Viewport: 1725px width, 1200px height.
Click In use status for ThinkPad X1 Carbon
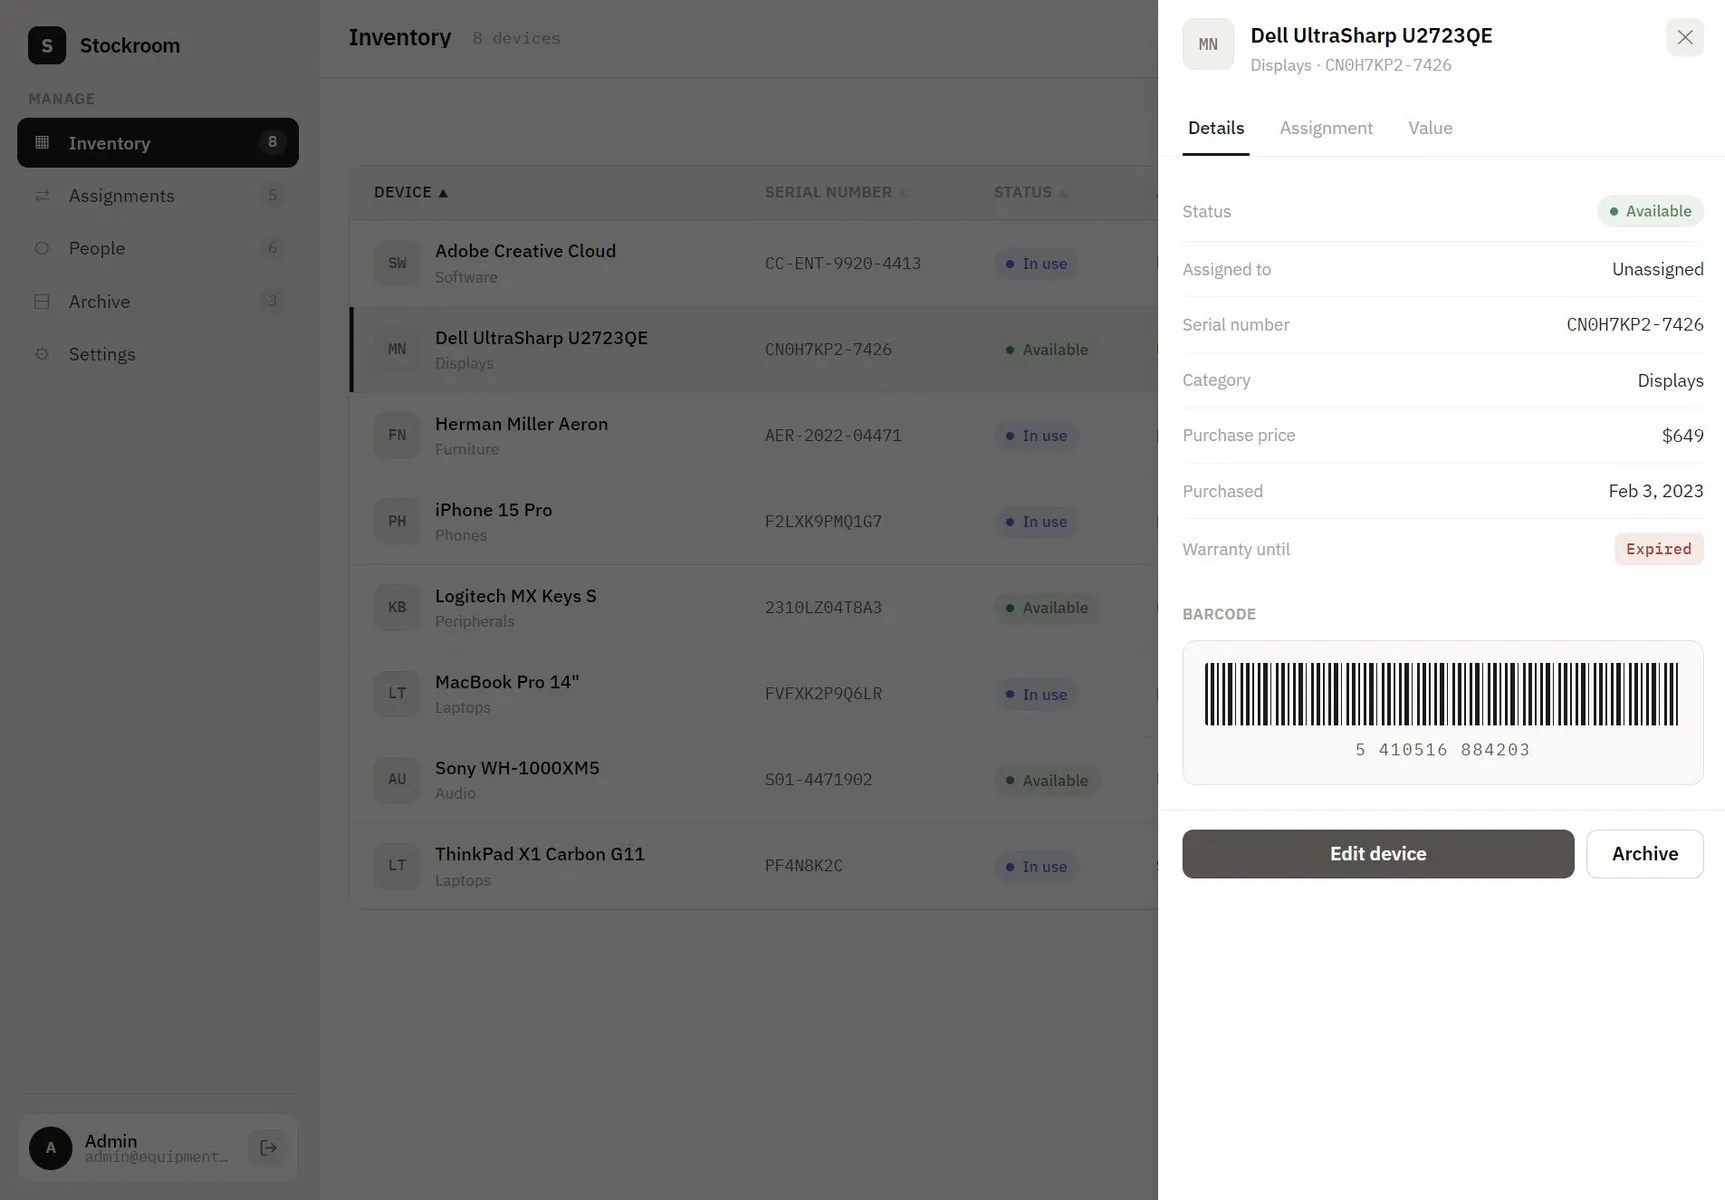pyautogui.click(x=1036, y=866)
